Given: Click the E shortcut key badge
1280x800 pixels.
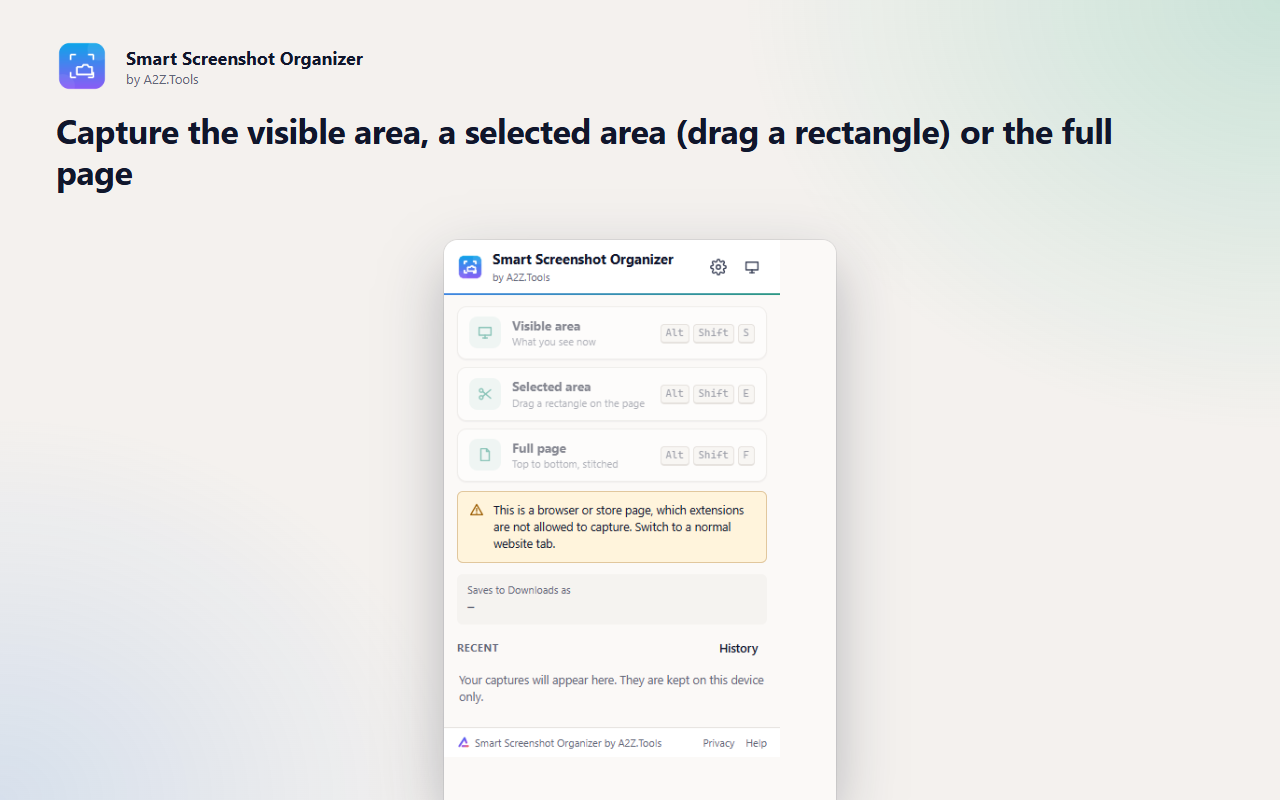Looking at the screenshot, I should click(746, 394).
